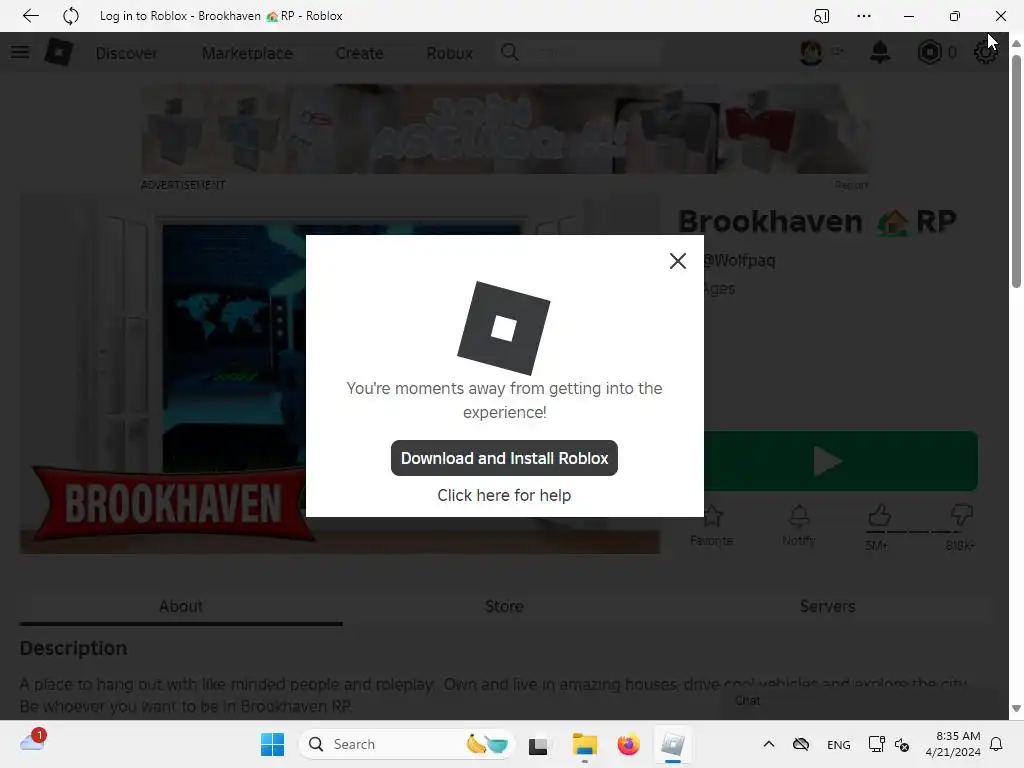Open the network display tray icon

pos(876,744)
